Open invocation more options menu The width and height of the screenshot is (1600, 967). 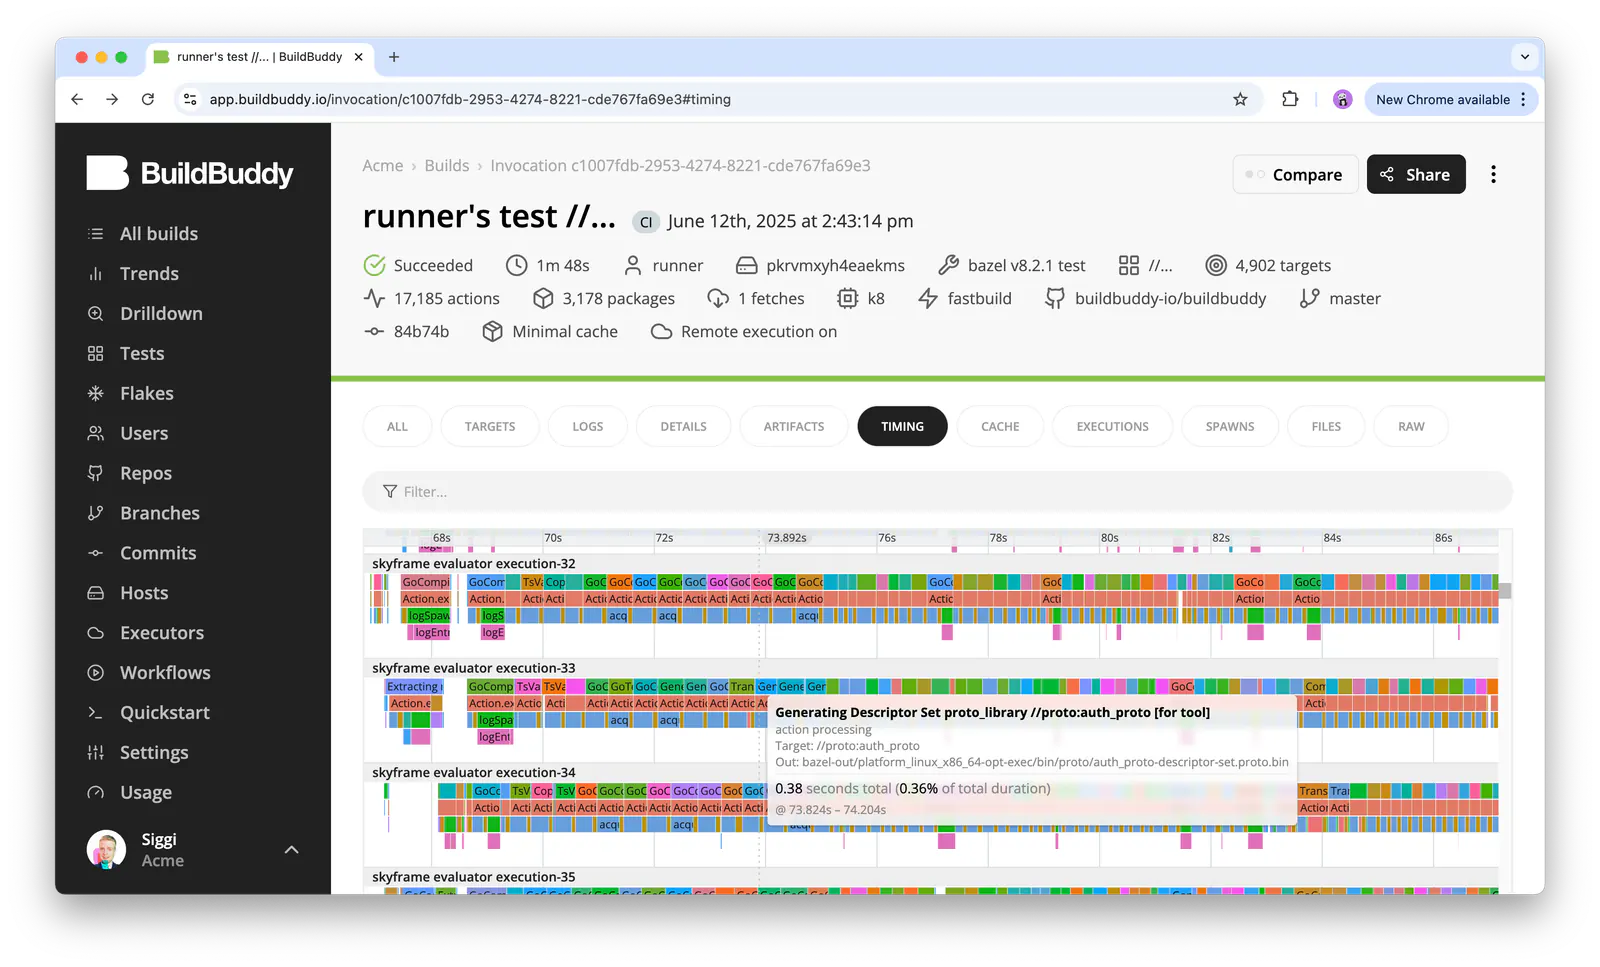pos(1493,174)
